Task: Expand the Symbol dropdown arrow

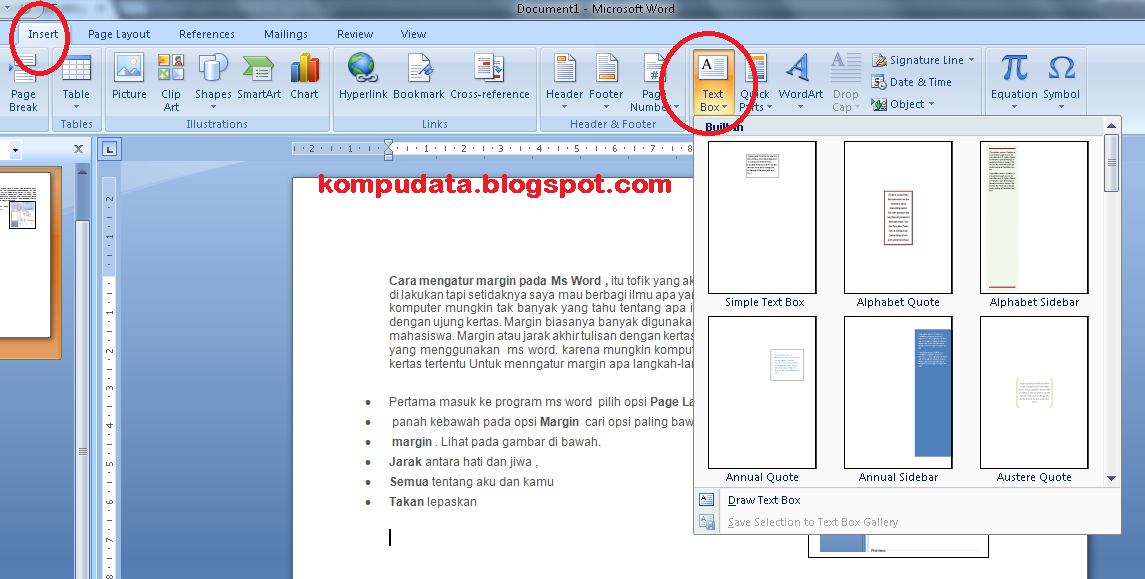Action: (x=1061, y=107)
